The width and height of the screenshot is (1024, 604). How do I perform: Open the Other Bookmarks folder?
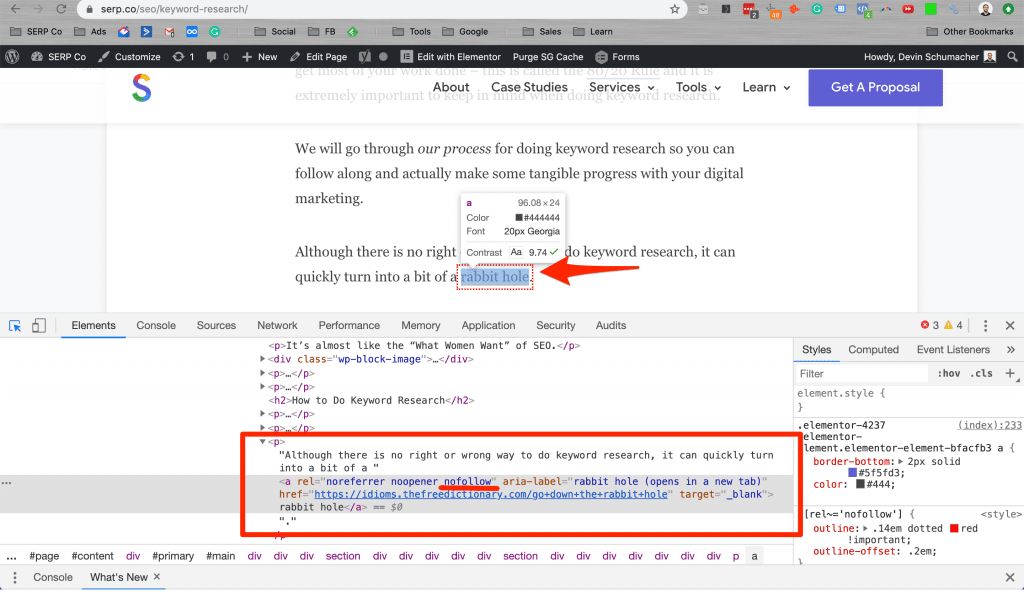[970, 31]
